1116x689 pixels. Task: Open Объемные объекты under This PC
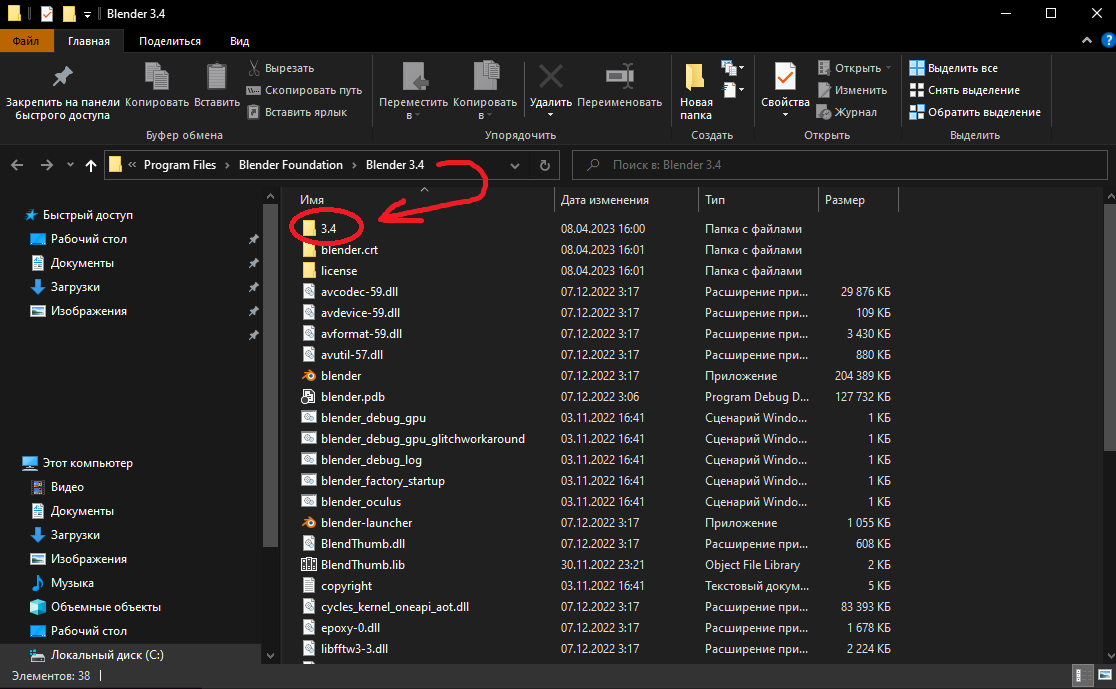click(105, 607)
